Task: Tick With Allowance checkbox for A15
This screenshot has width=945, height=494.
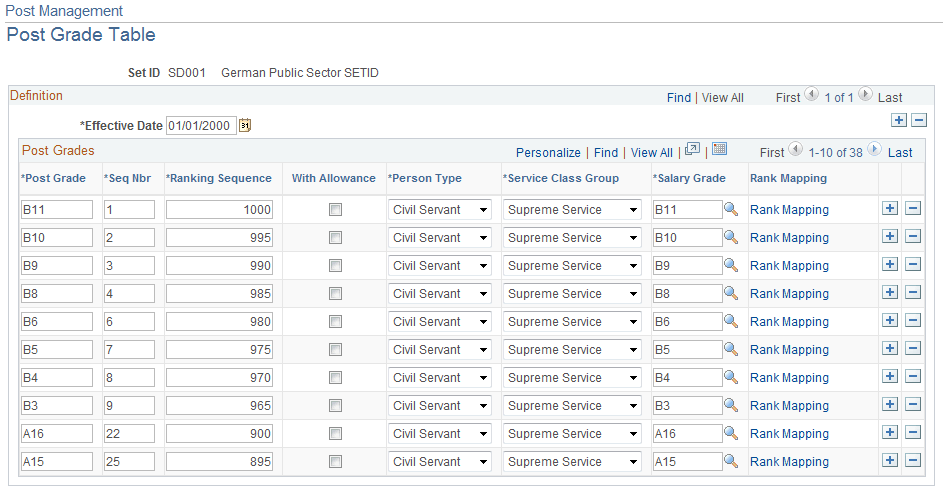Action: click(335, 461)
